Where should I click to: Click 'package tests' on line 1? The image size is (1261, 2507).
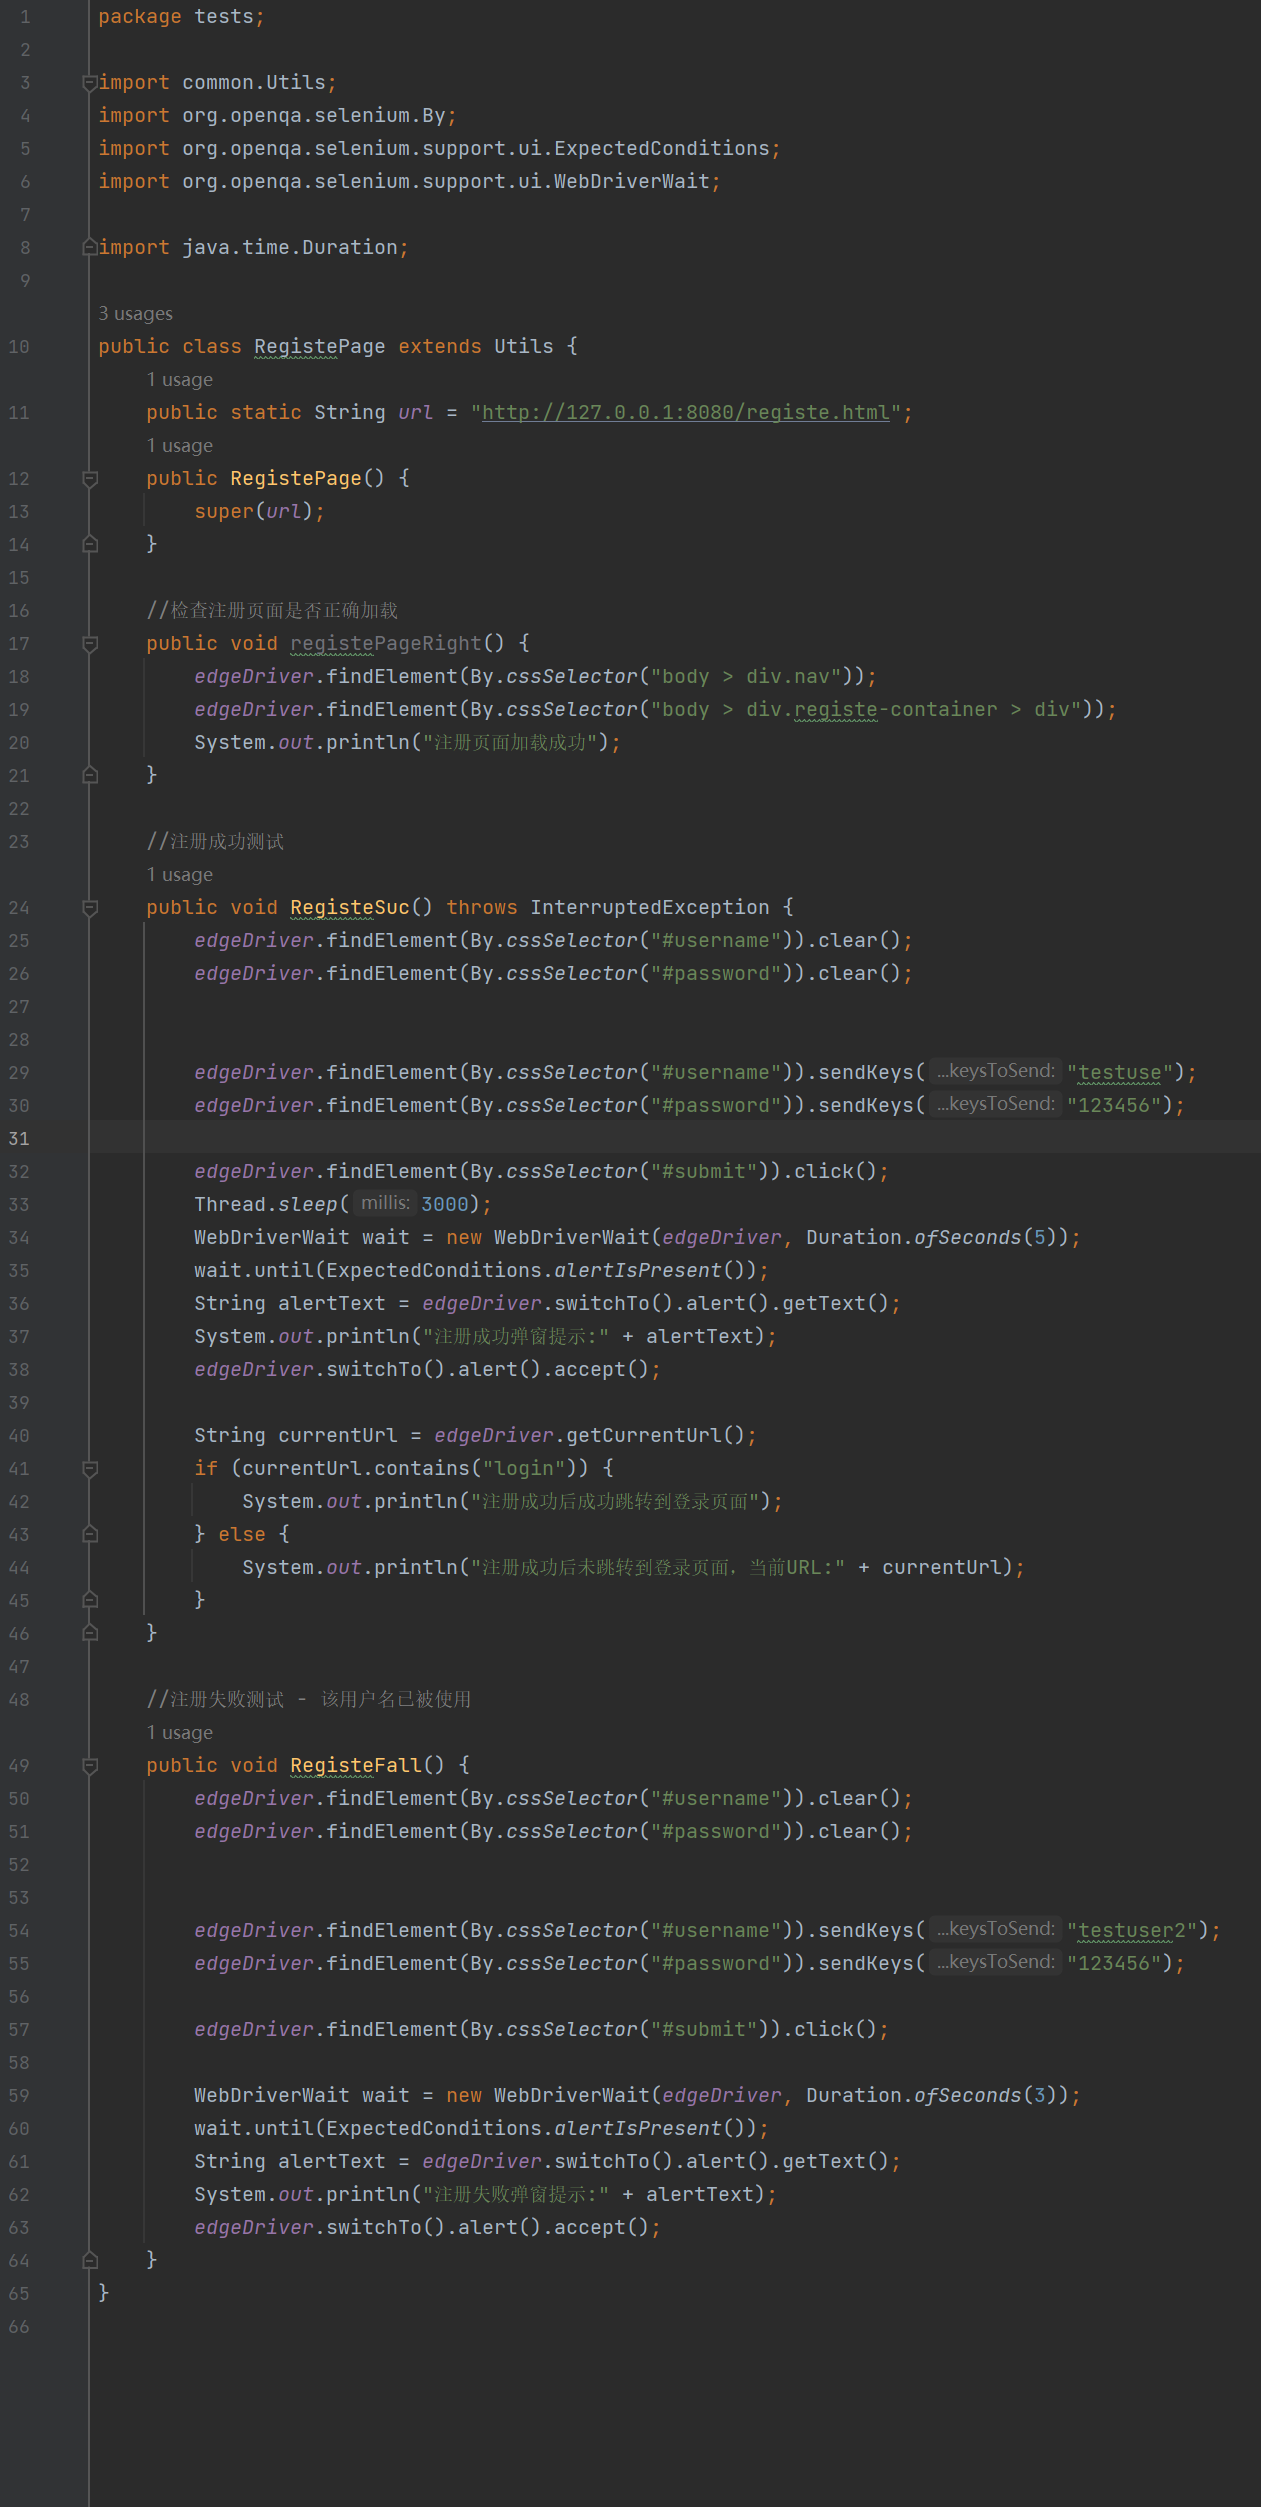coord(176,17)
